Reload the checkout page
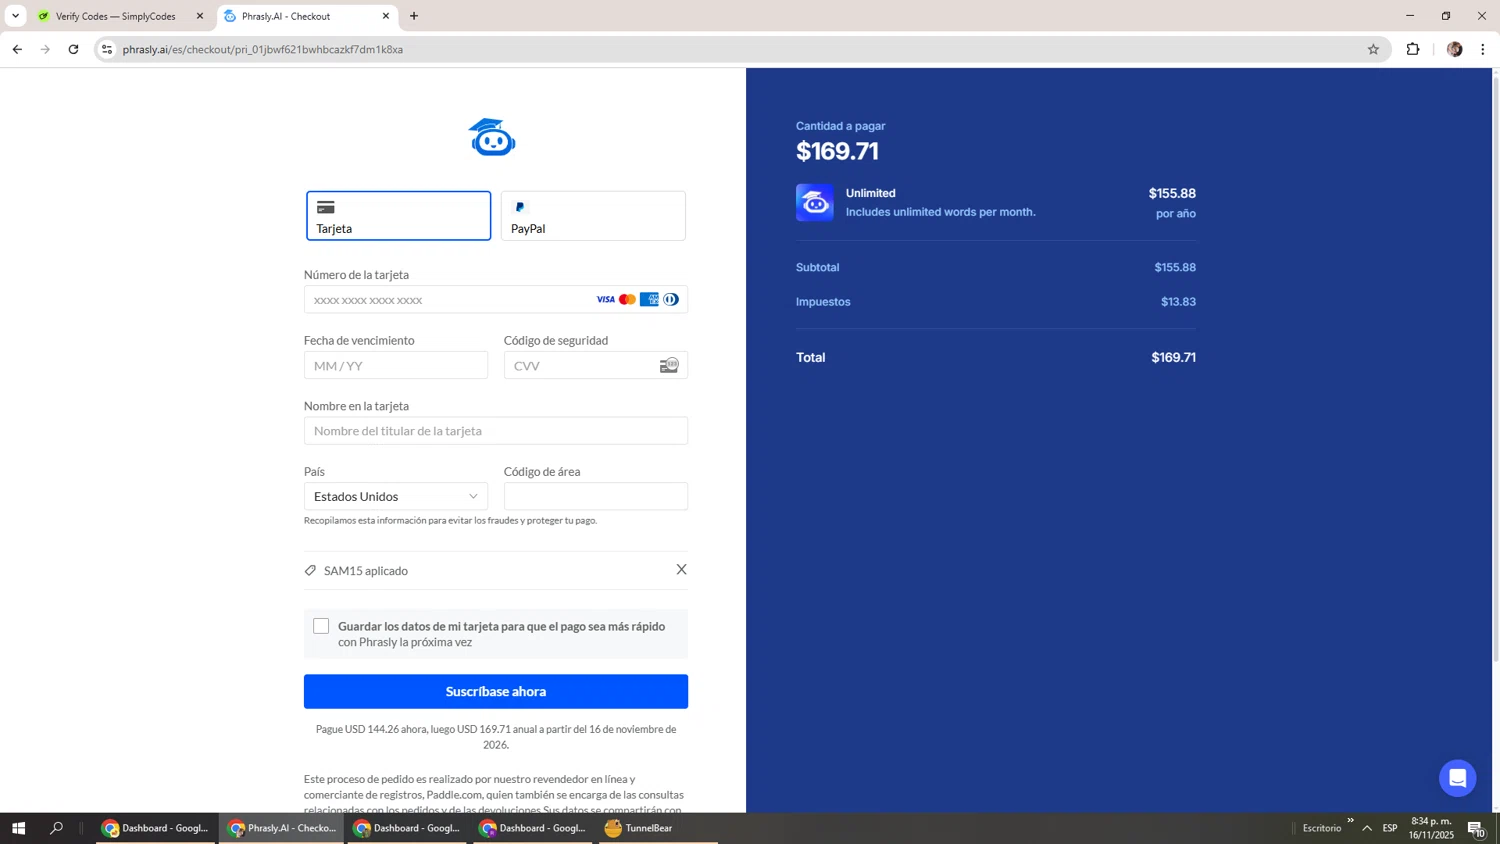The height and width of the screenshot is (844, 1500). tap(73, 49)
